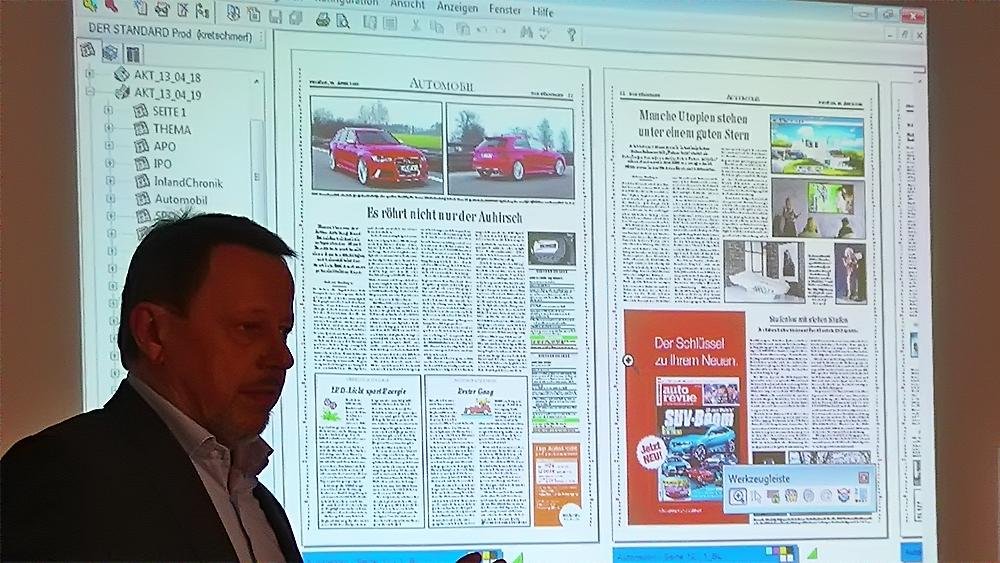The width and height of the screenshot is (1000, 563).
Task: Click the save disk icon in toolbar
Action: tap(275, 16)
